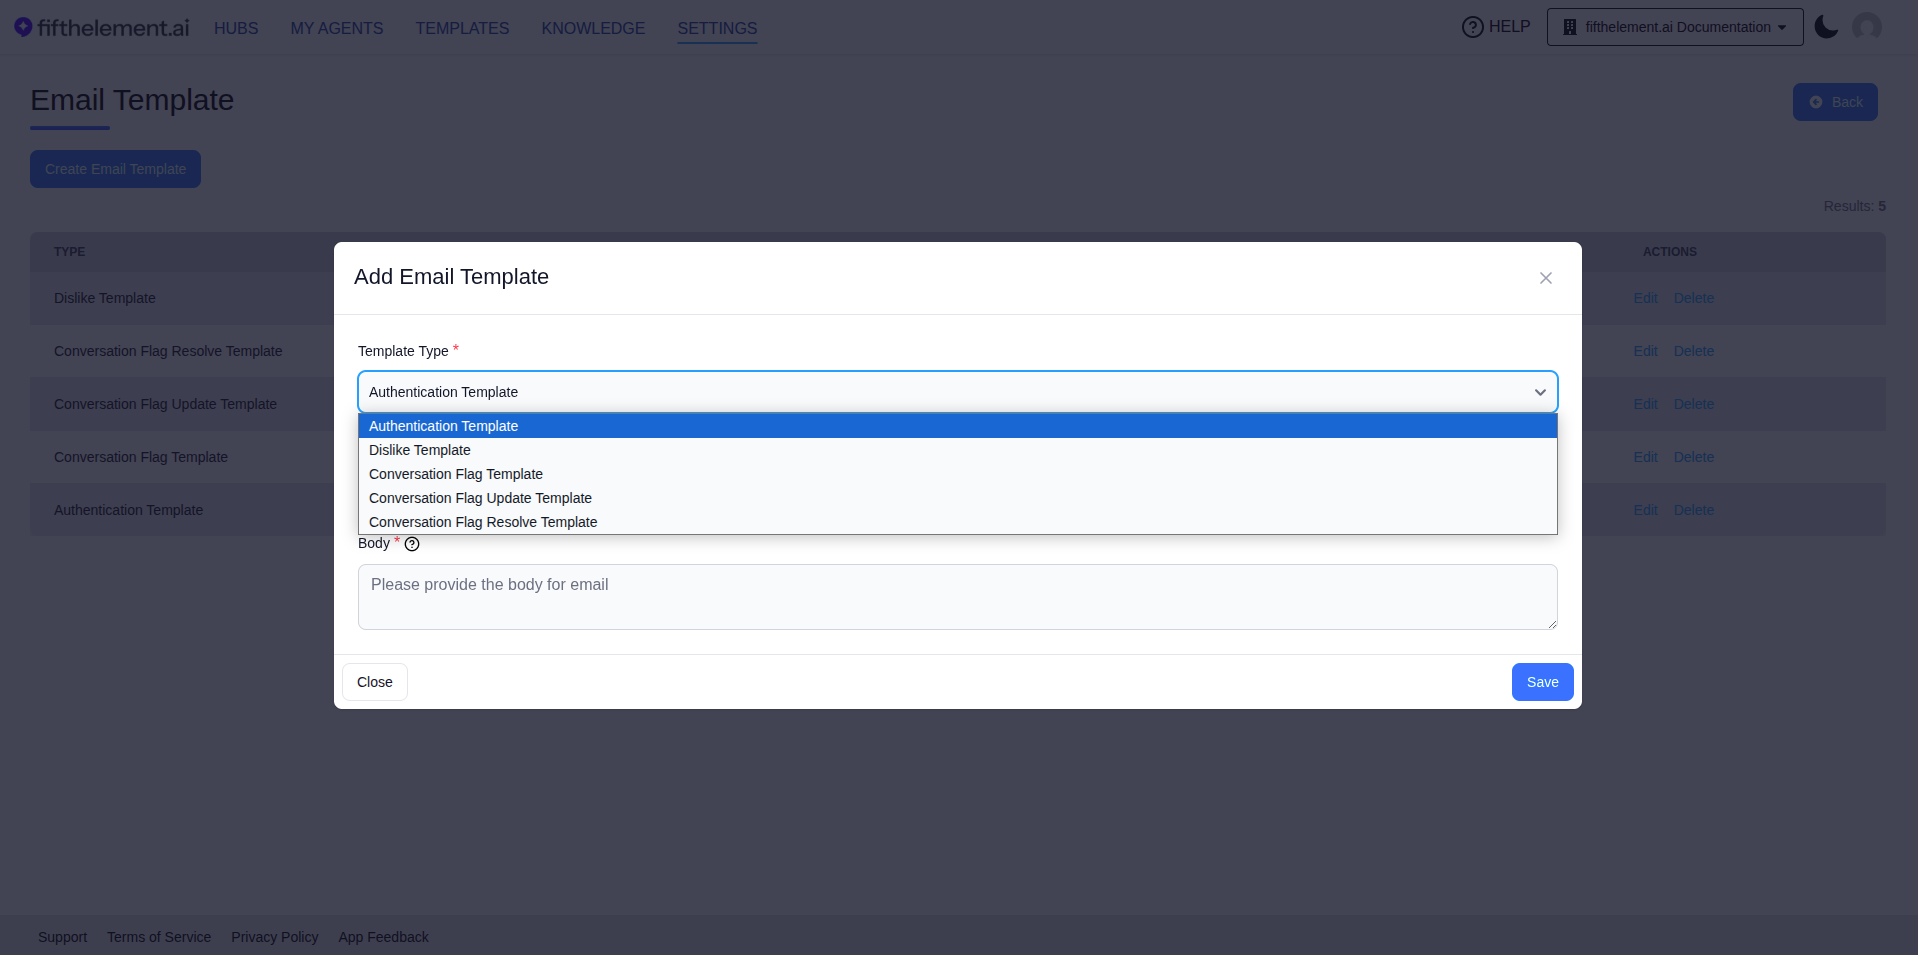Open the TEMPLATES menu

pyautogui.click(x=462, y=28)
